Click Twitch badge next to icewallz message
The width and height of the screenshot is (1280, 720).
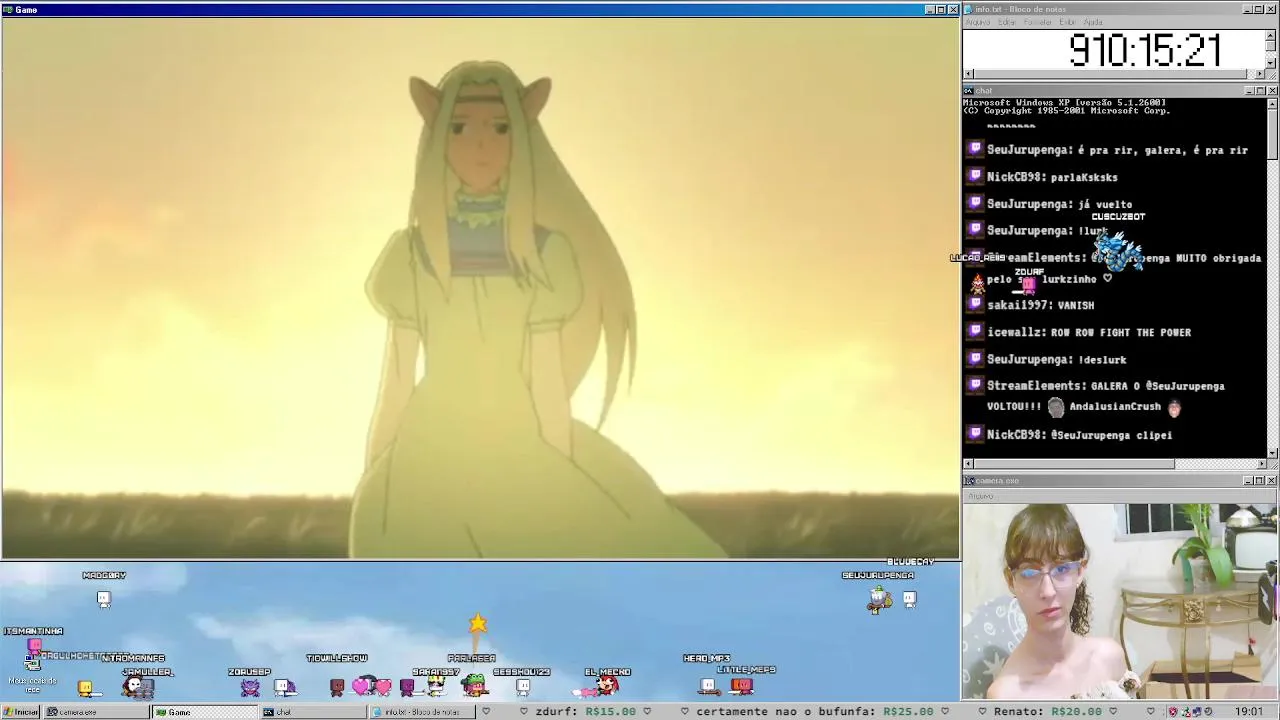(975, 331)
